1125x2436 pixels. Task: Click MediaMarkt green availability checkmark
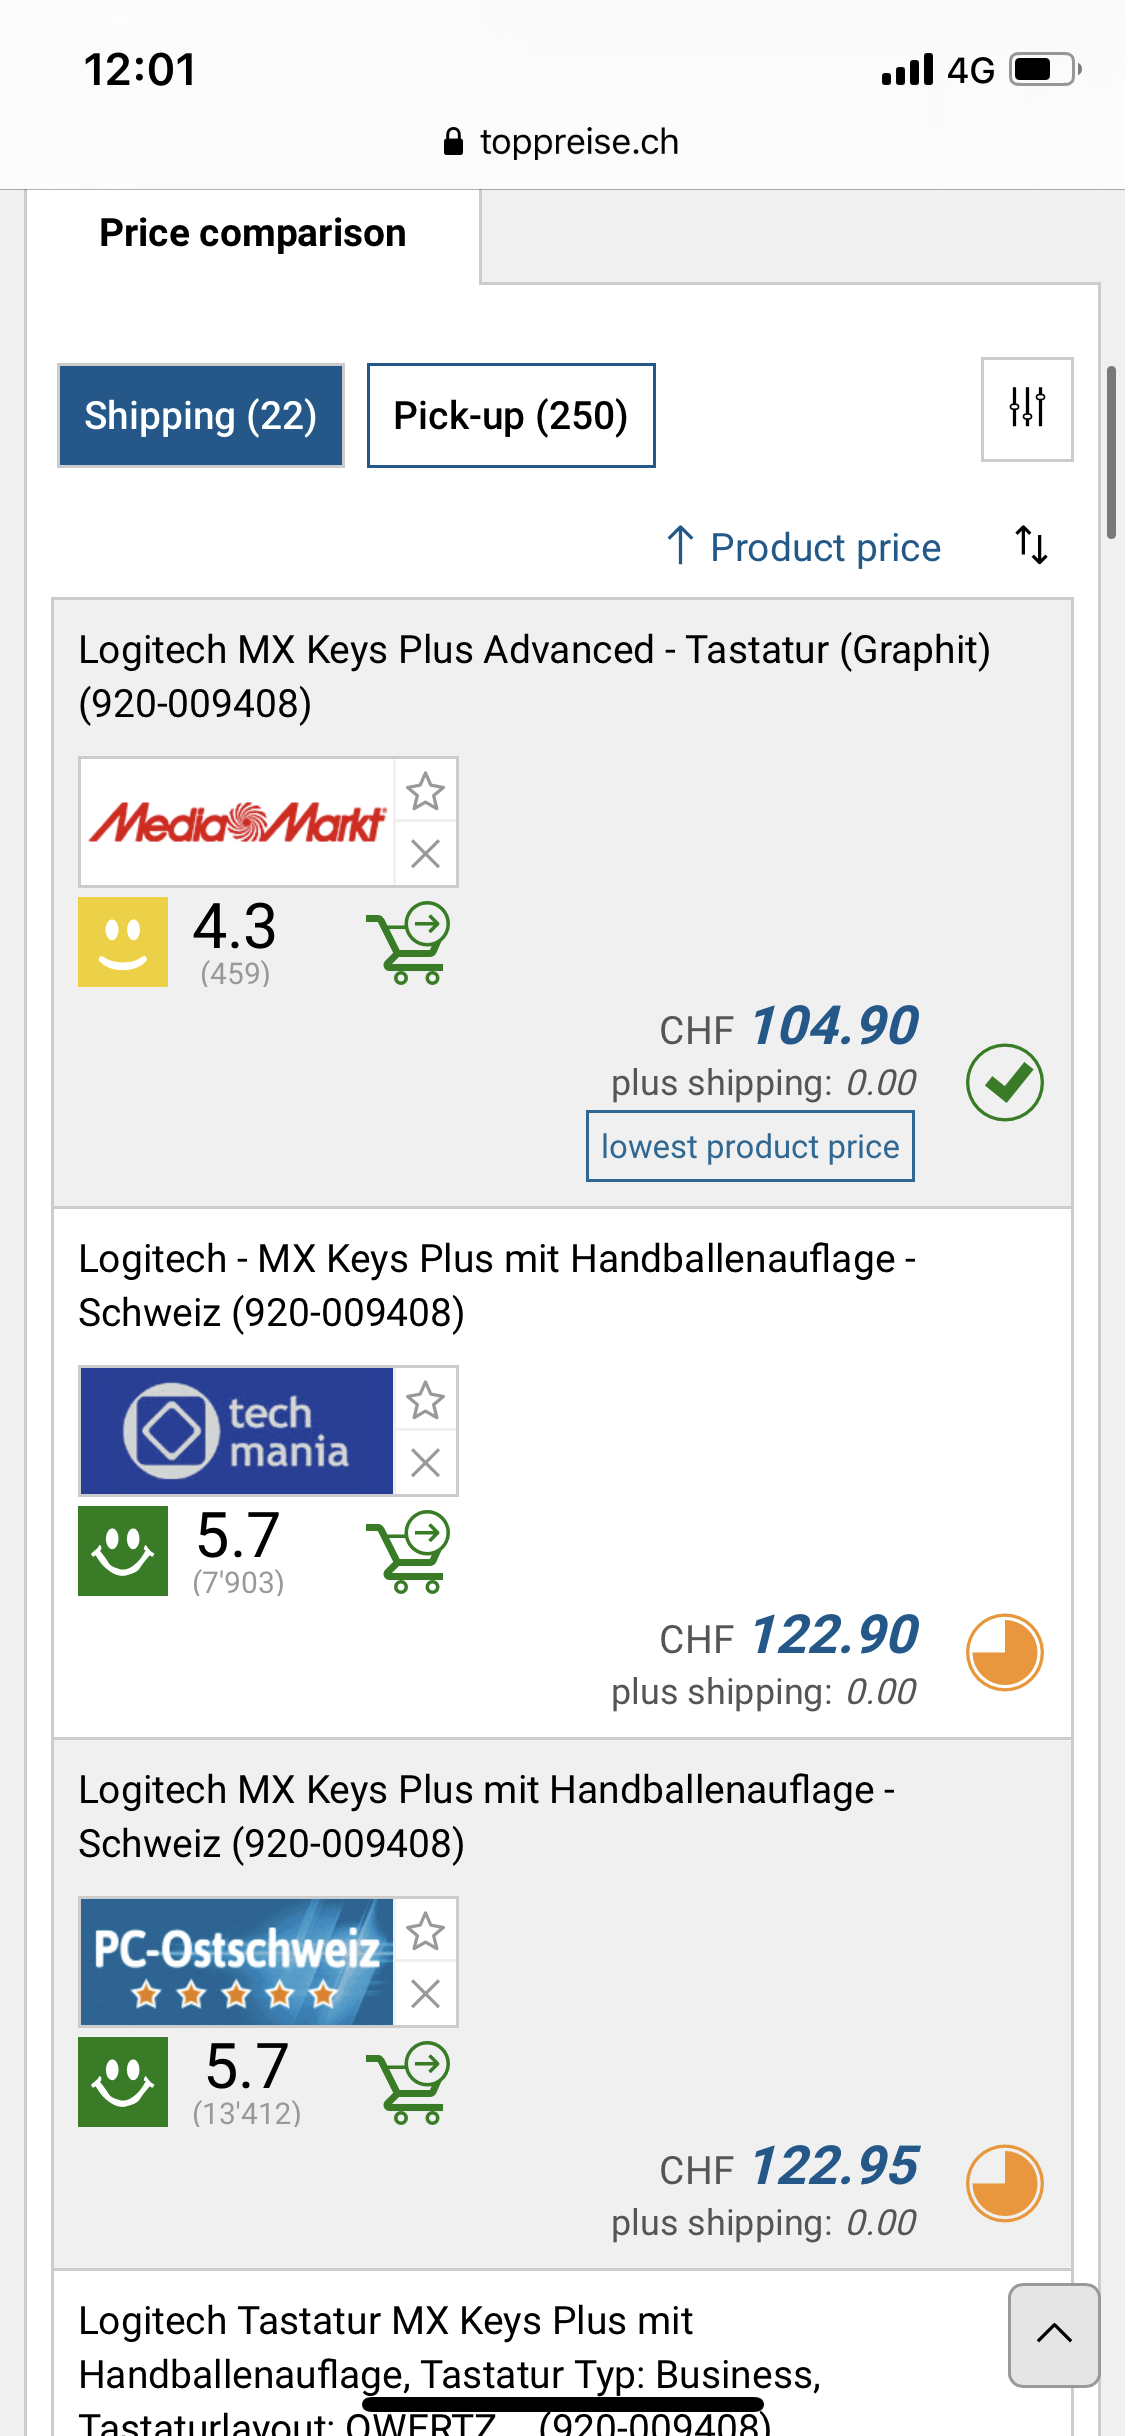click(1004, 1083)
